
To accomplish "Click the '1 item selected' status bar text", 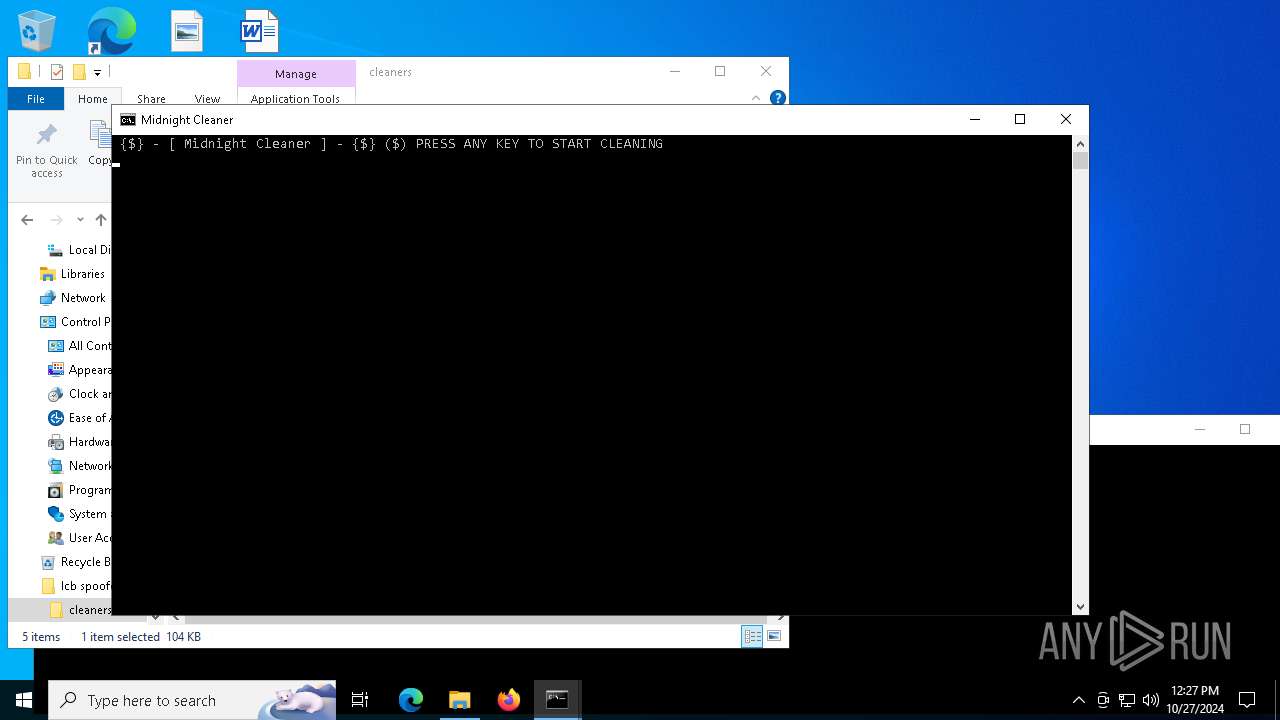I will (120, 637).
